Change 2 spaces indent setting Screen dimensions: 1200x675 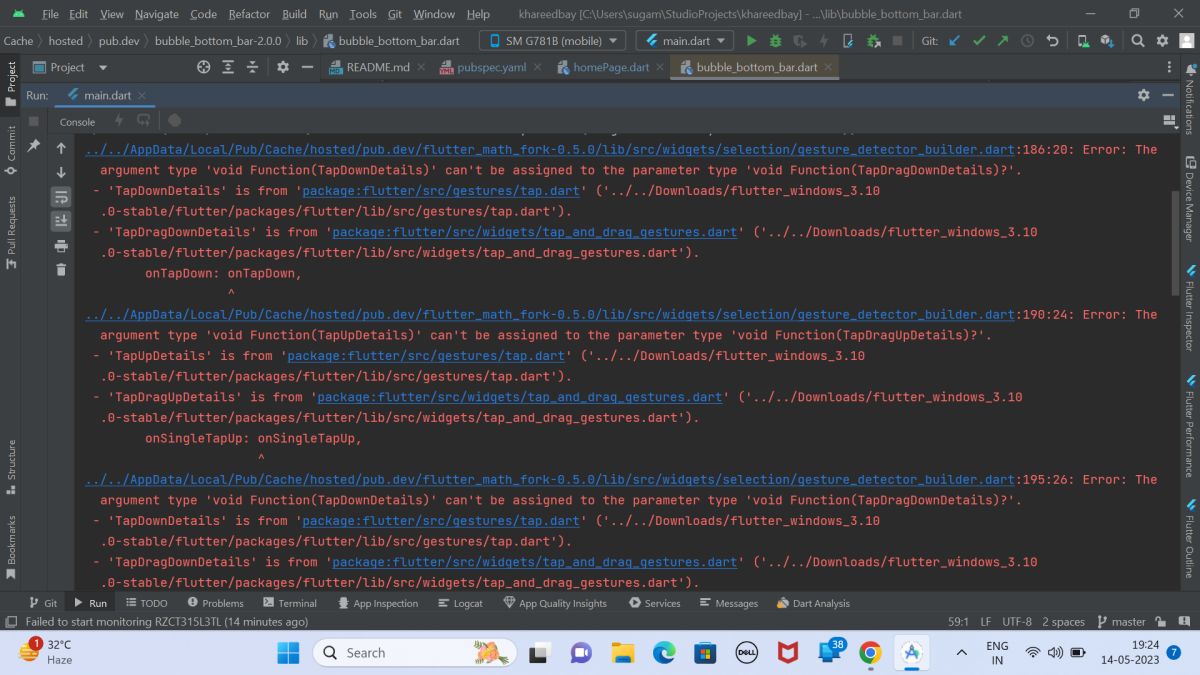tap(1063, 621)
